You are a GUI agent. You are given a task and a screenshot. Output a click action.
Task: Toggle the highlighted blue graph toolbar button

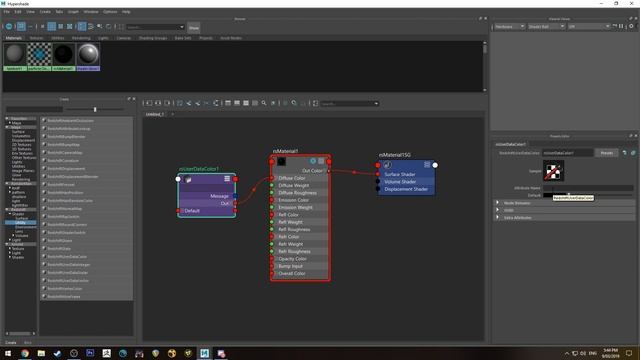coord(180,103)
